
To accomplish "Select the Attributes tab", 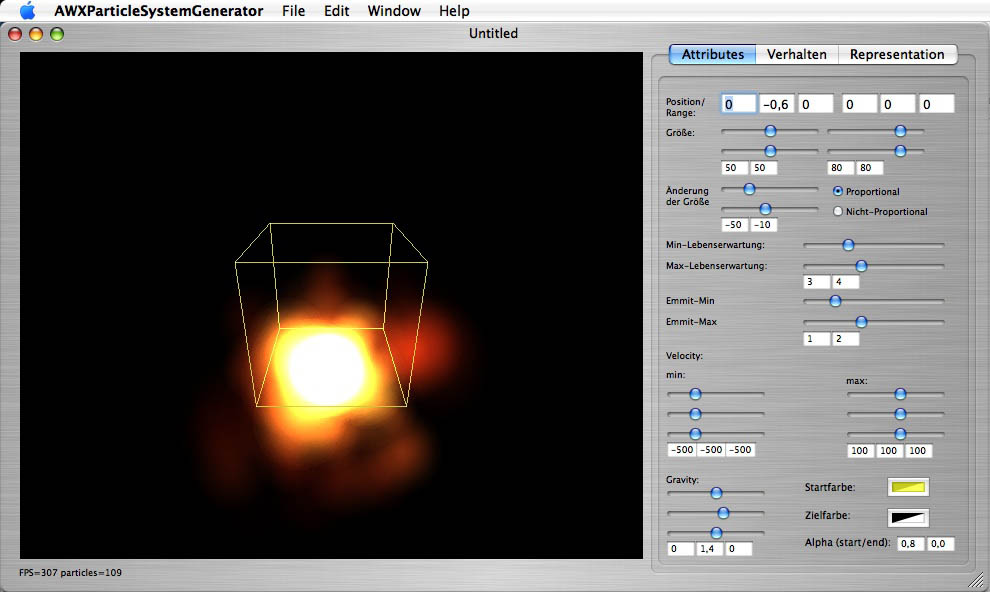I will (712, 54).
